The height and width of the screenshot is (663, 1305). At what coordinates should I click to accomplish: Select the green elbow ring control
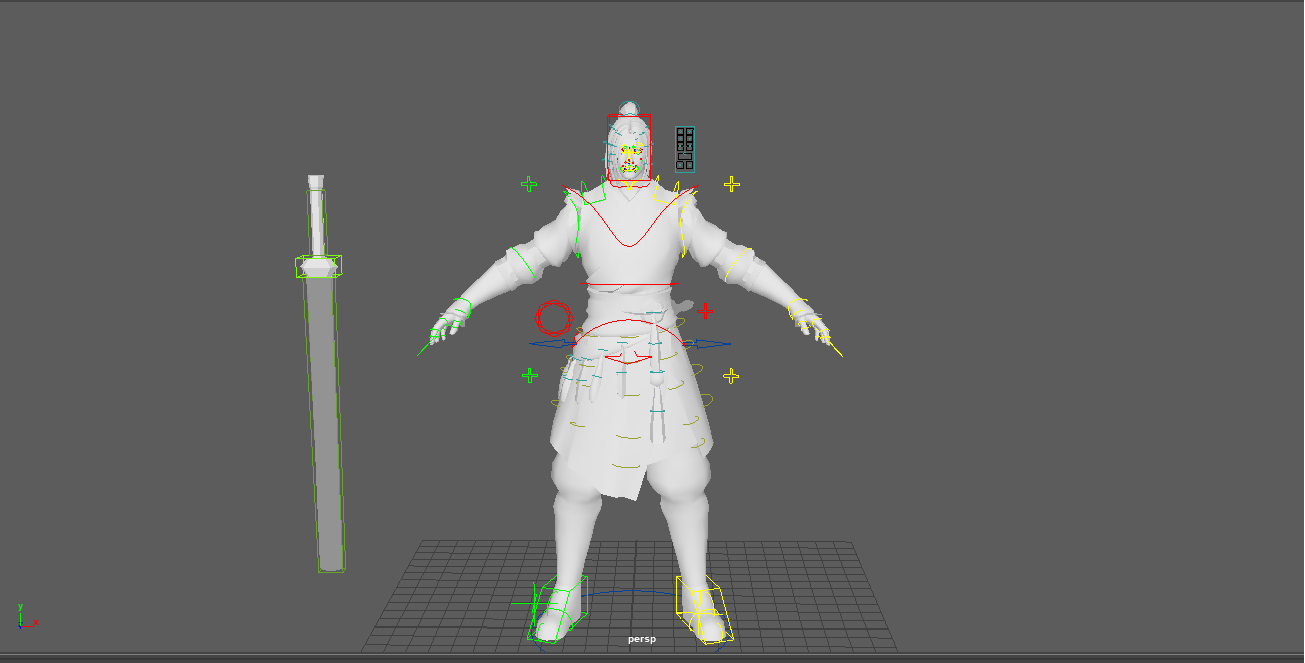click(521, 261)
